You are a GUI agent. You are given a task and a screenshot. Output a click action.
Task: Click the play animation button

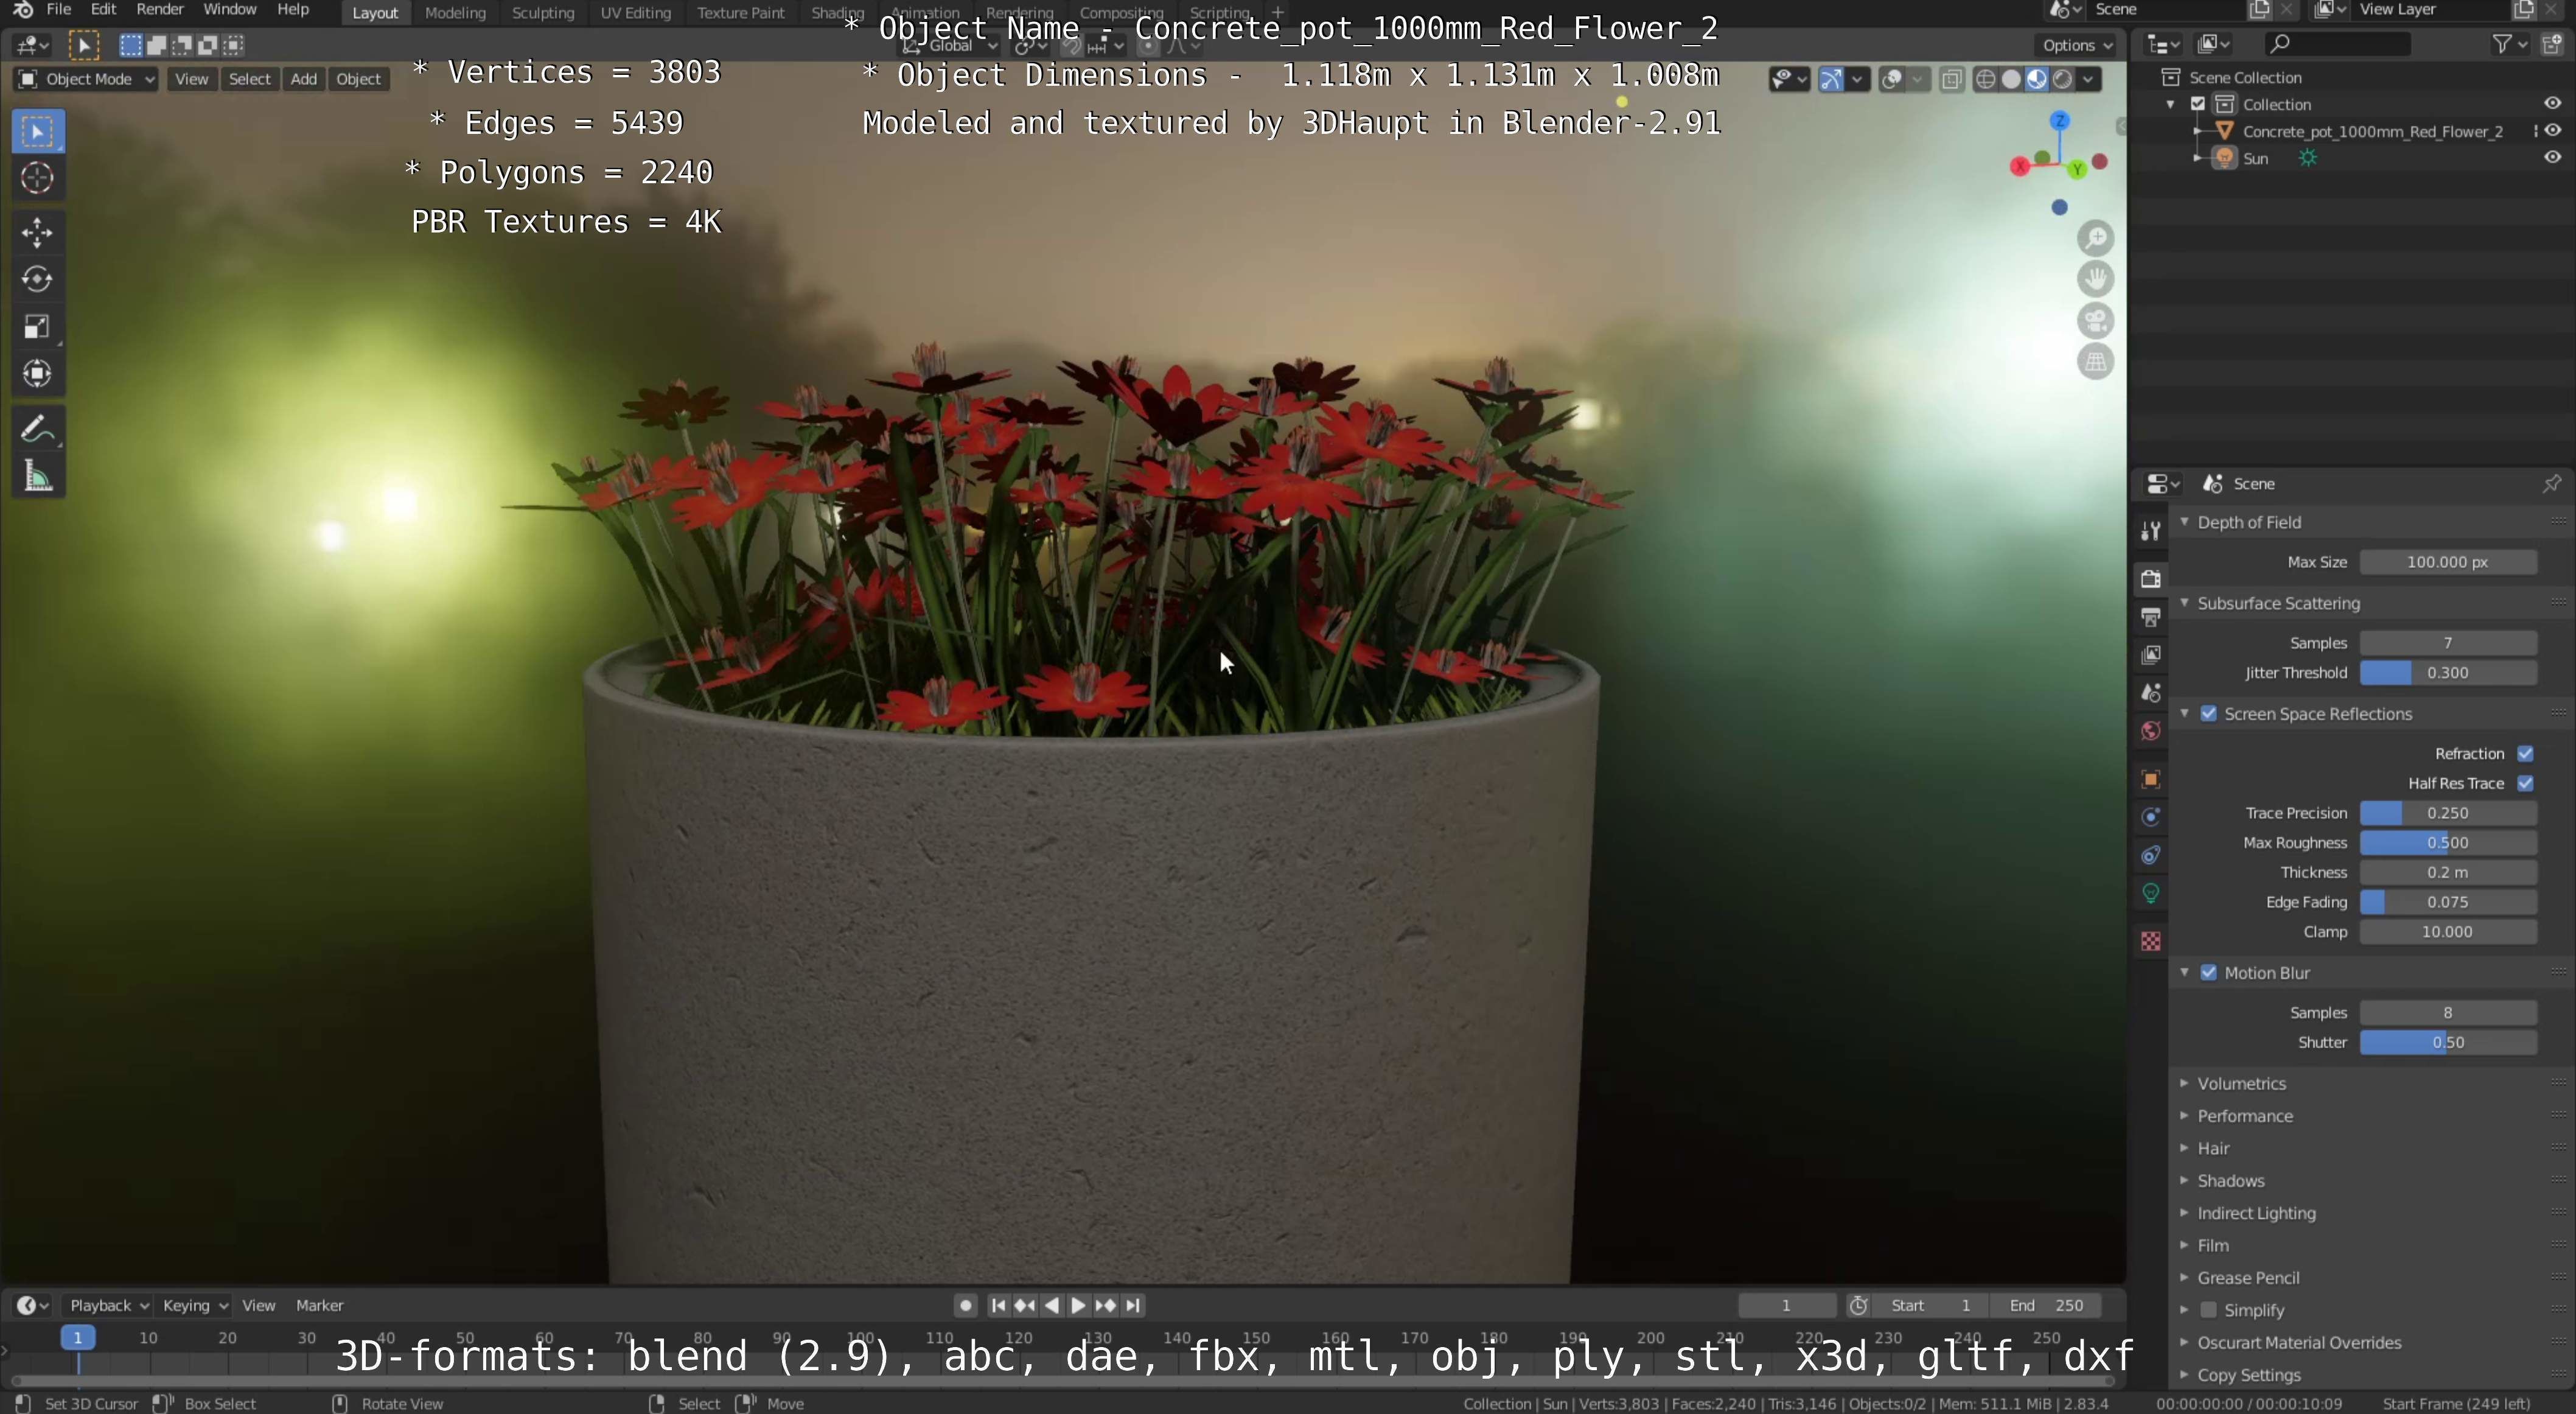pos(1078,1305)
